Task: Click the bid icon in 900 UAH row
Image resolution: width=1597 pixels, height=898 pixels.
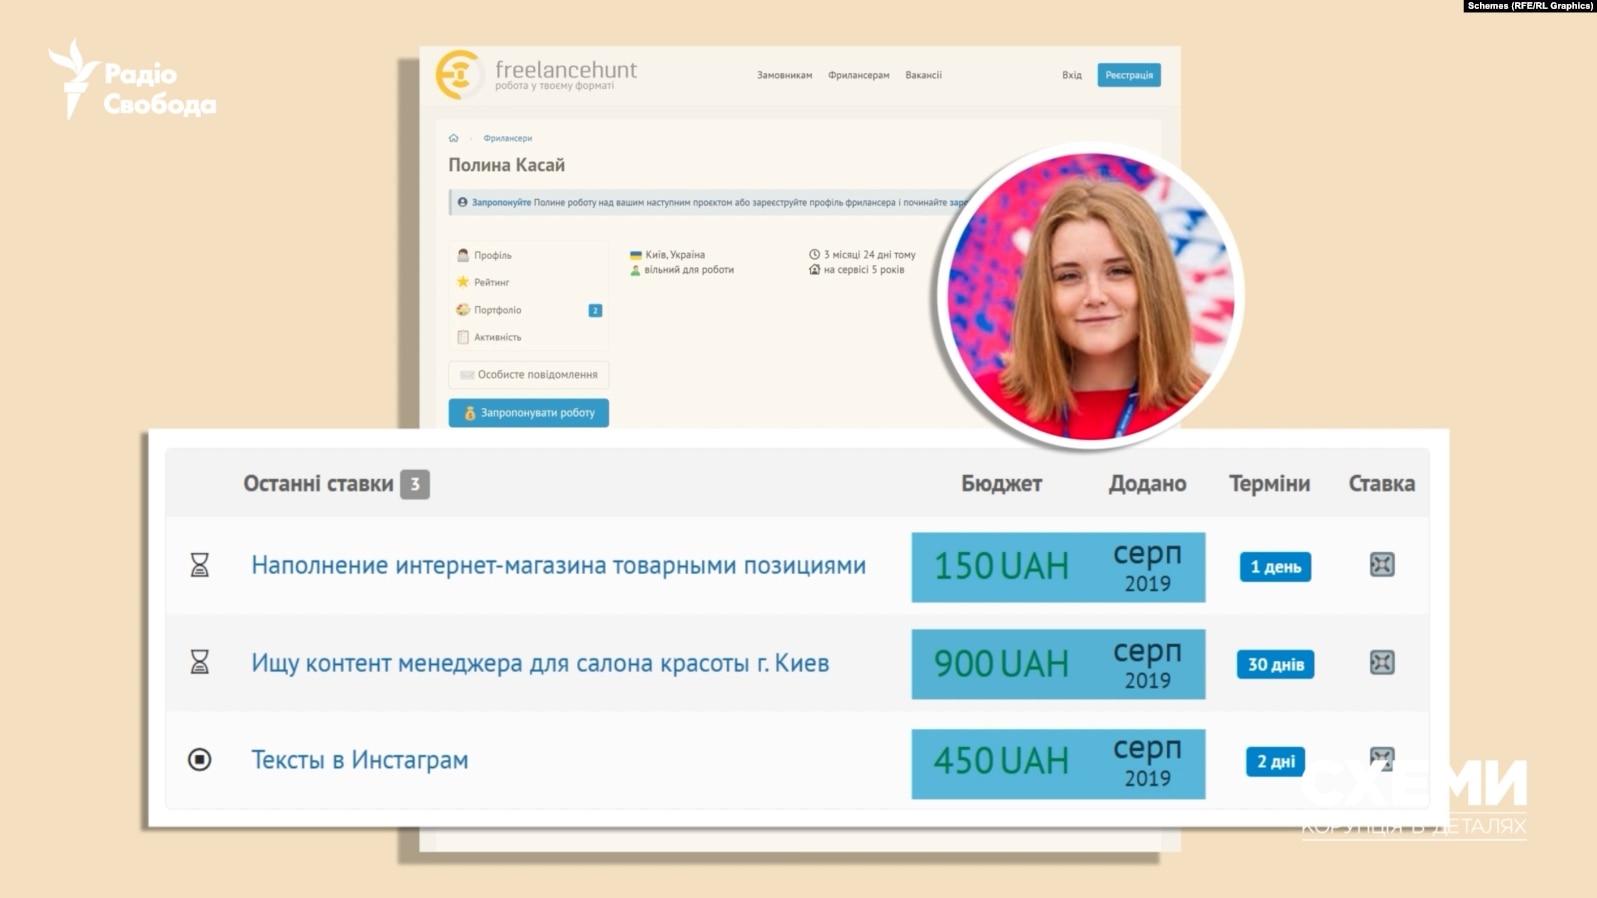Action: tap(1382, 662)
